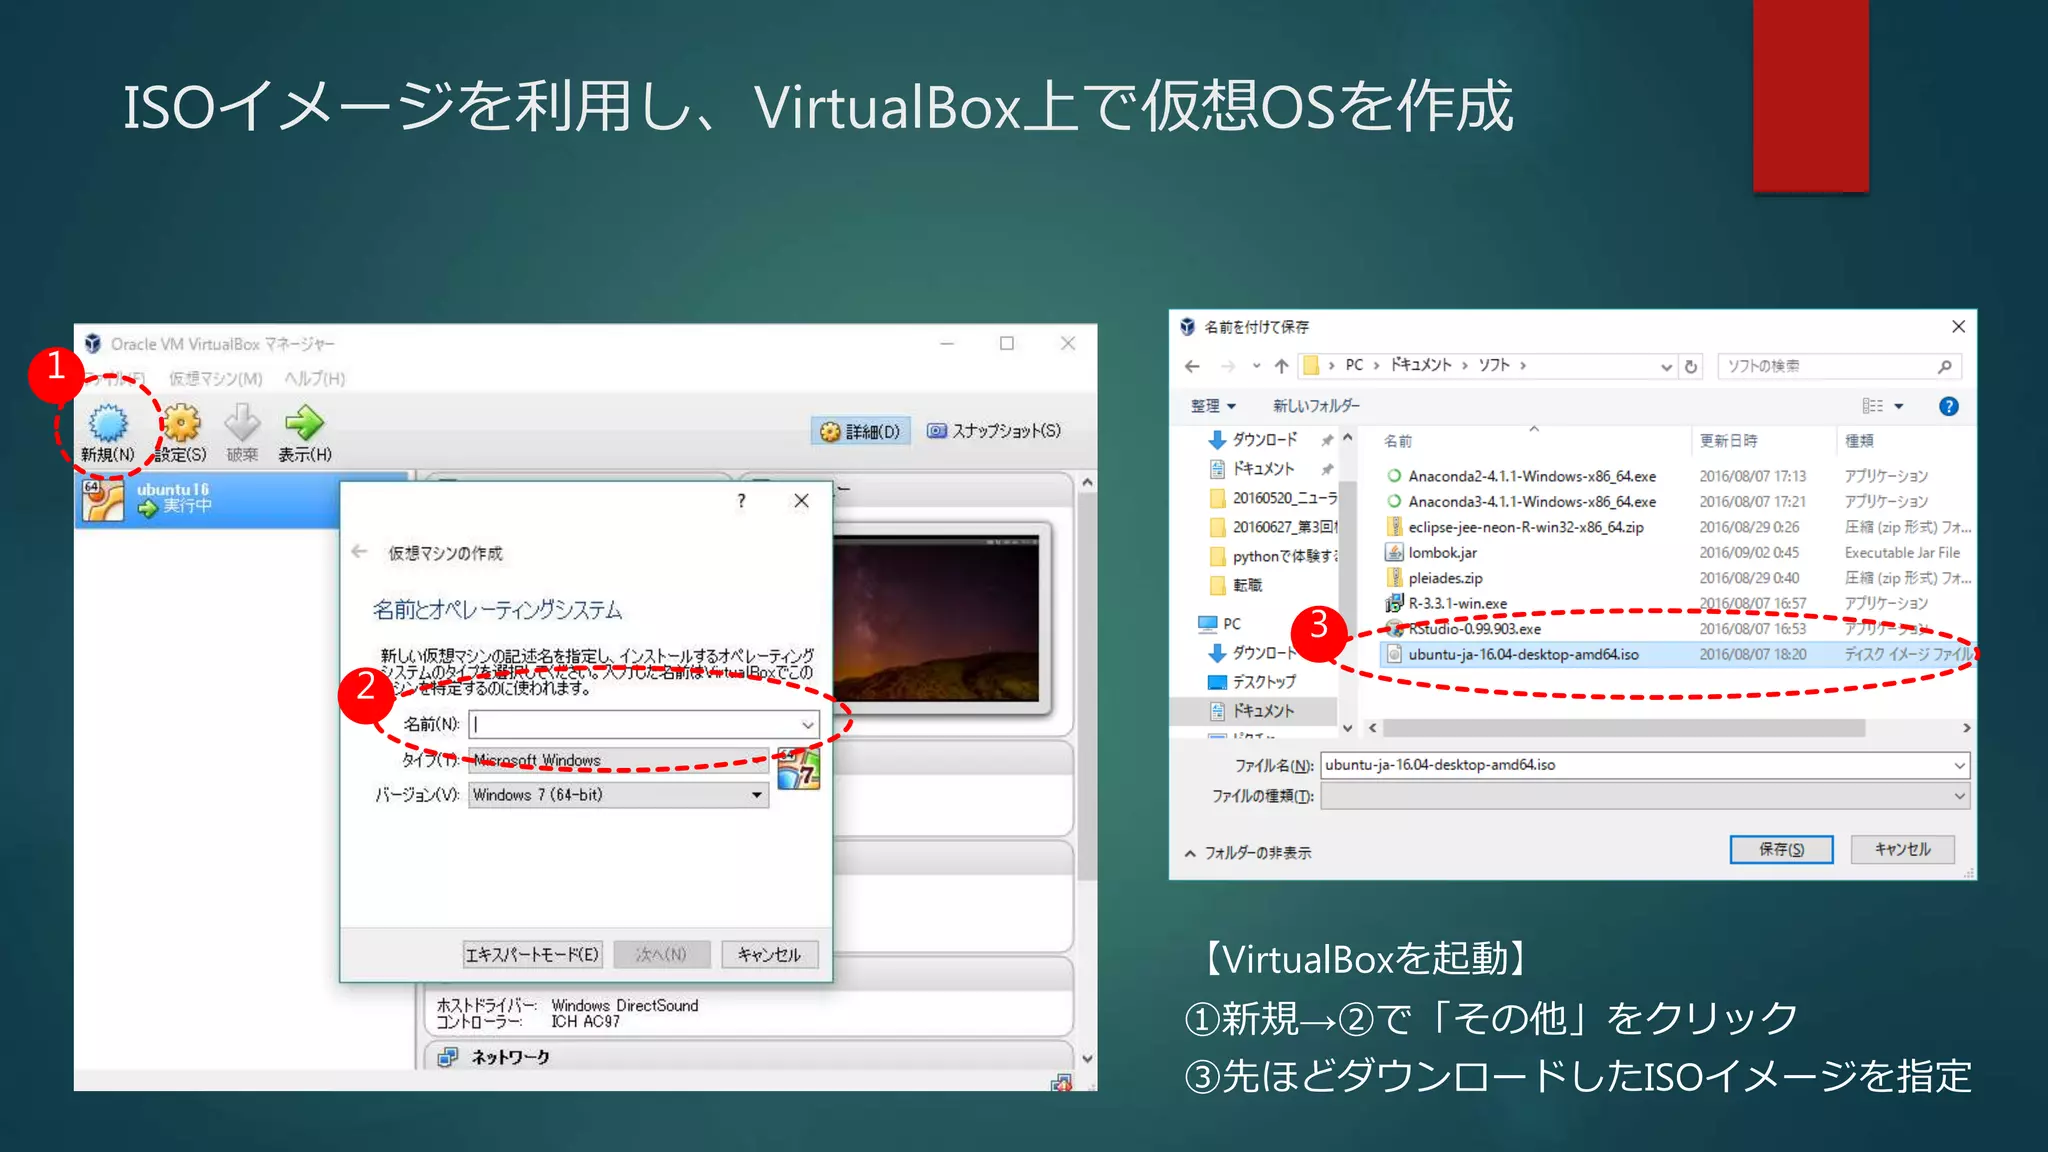Click save dialog キャンセル button
Viewport: 2048px width, 1152px height.
point(1902,849)
